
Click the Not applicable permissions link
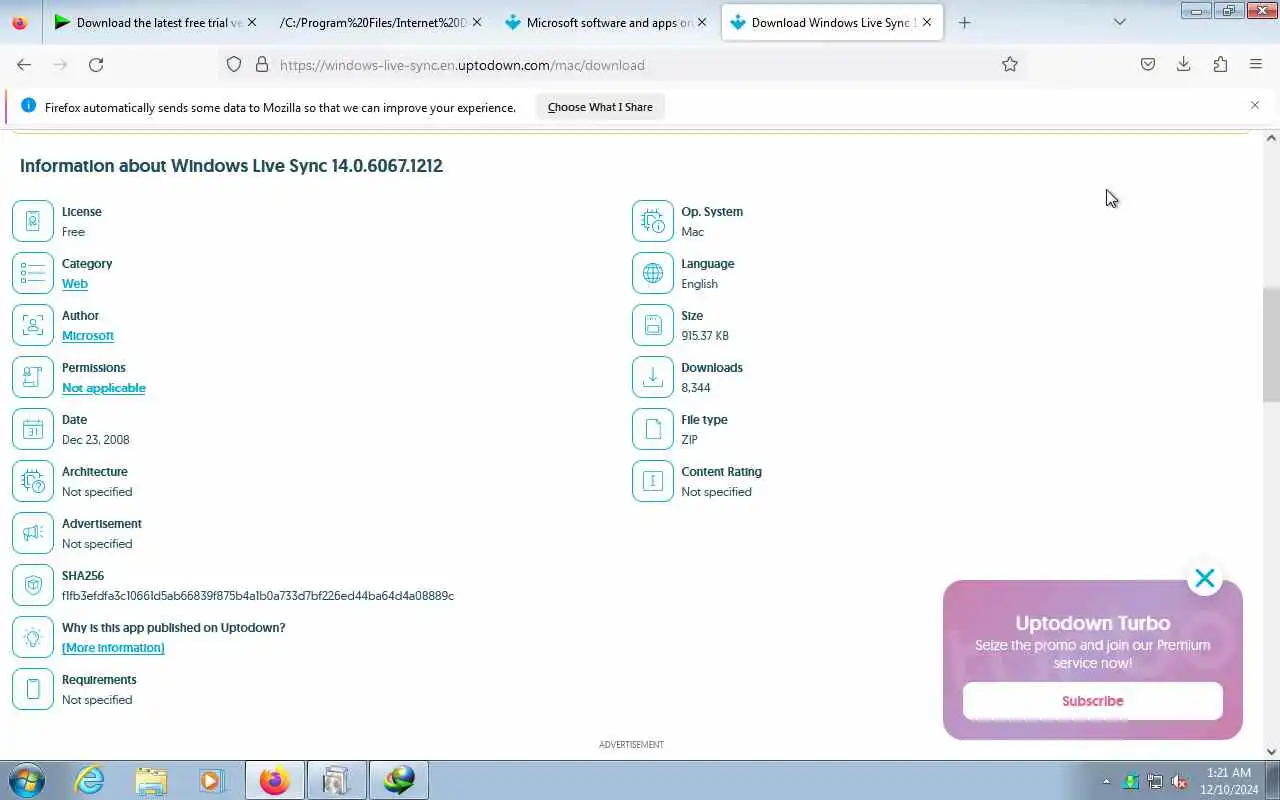(x=104, y=388)
